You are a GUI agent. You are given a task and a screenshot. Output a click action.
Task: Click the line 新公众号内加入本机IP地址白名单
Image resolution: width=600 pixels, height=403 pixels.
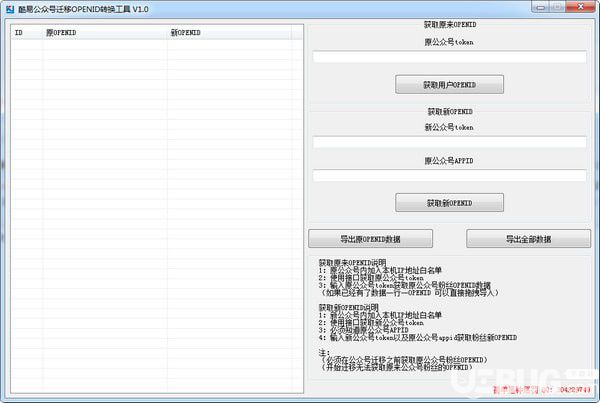pos(380,315)
